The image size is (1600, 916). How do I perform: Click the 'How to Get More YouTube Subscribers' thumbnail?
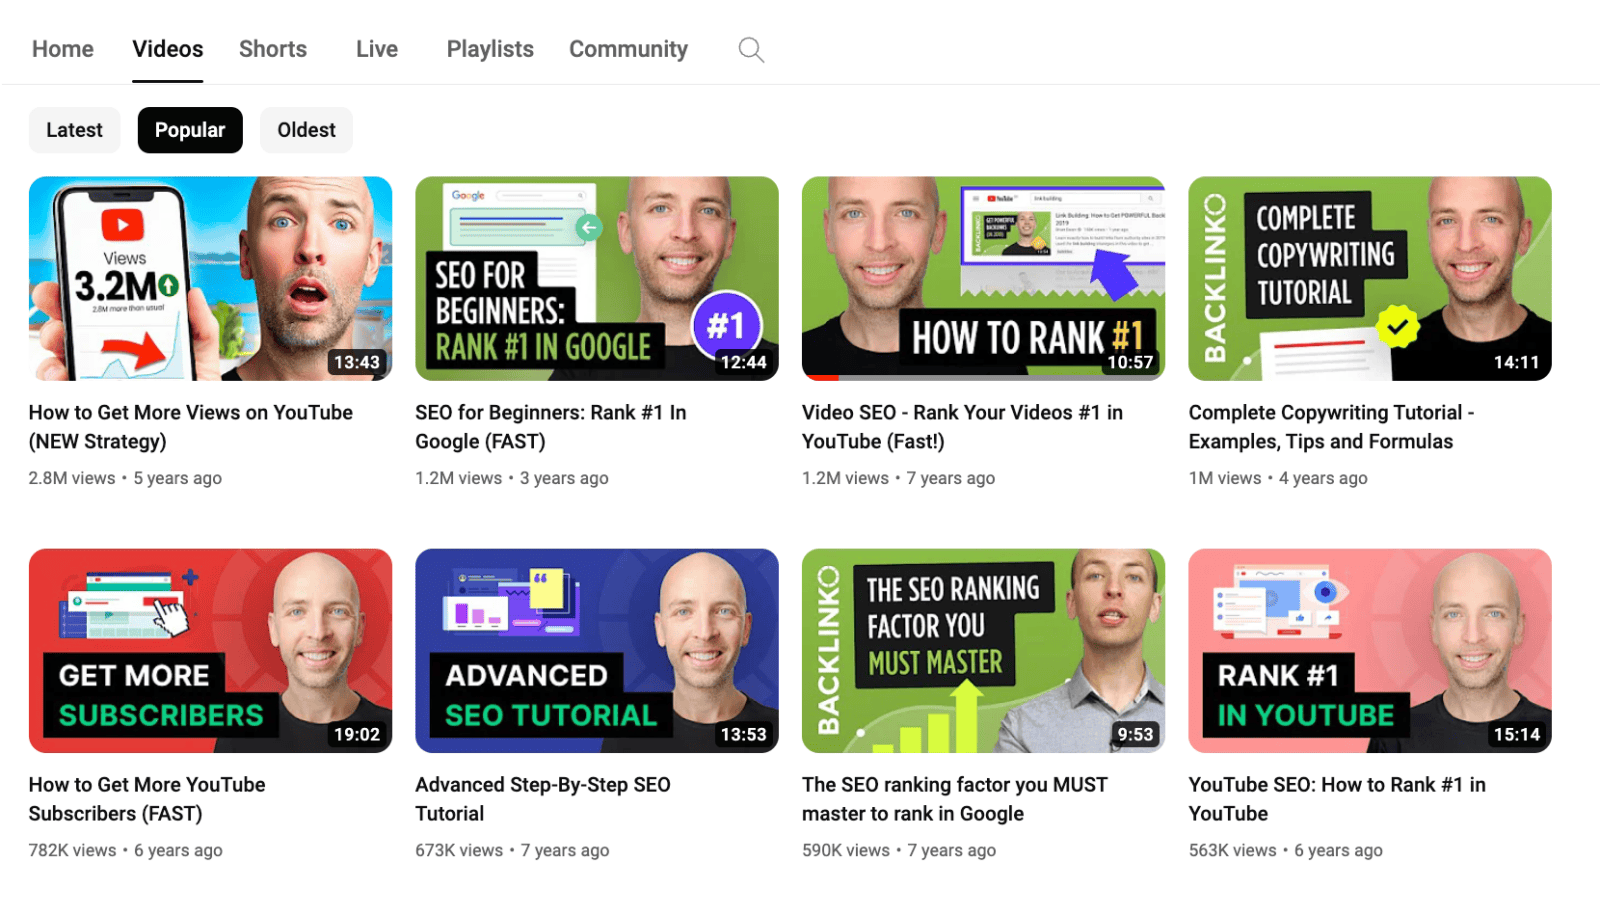(210, 651)
